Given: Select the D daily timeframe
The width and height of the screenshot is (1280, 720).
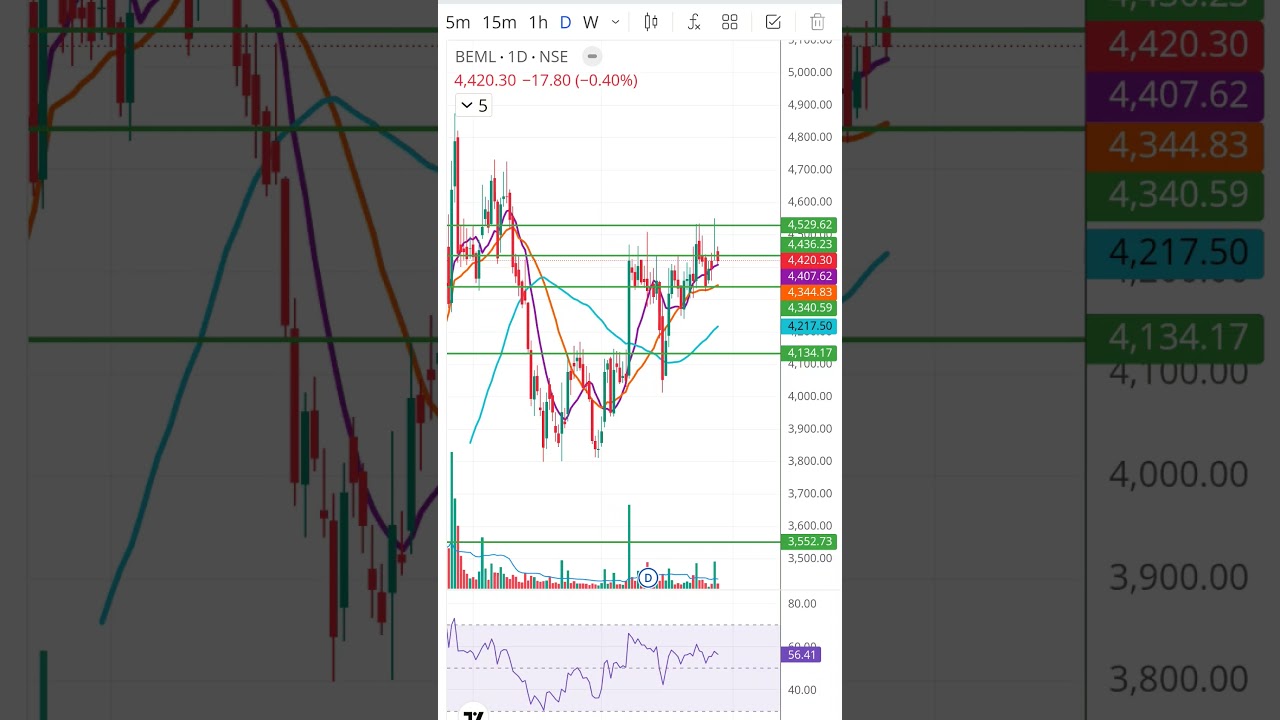Looking at the screenshot, I should [565, 22].
